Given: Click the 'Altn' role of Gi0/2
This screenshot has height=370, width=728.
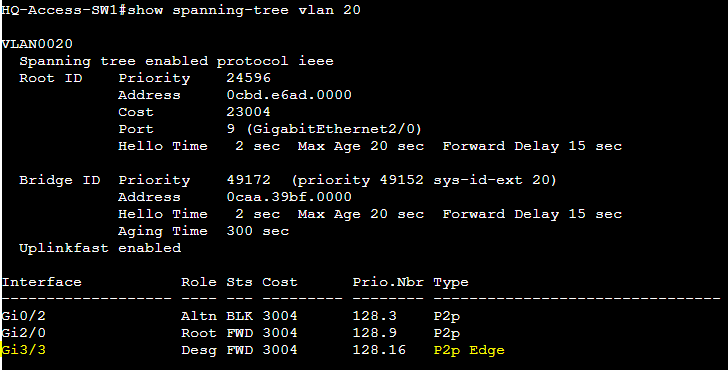Looking at the screenshot, I should pos(199,316).
